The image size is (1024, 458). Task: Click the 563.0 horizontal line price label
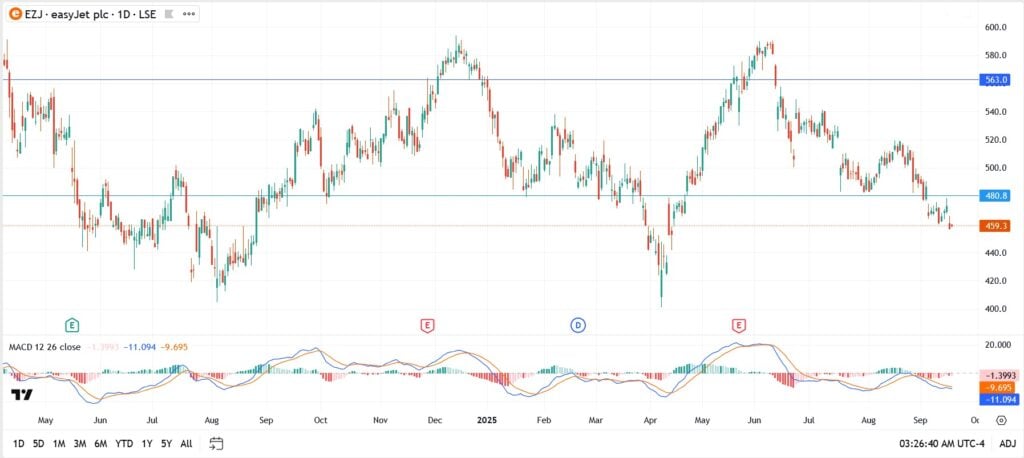(x=994, y=80)
